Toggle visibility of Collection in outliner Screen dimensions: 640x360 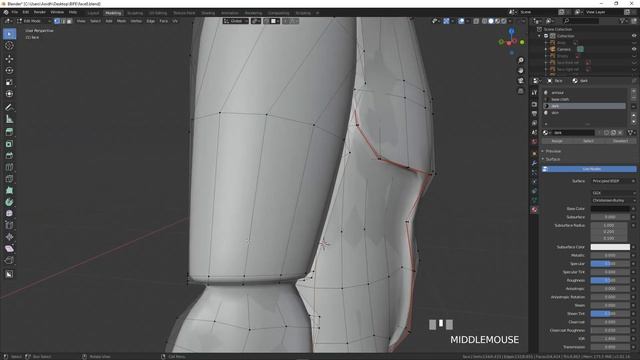click(x=634, y=36)
